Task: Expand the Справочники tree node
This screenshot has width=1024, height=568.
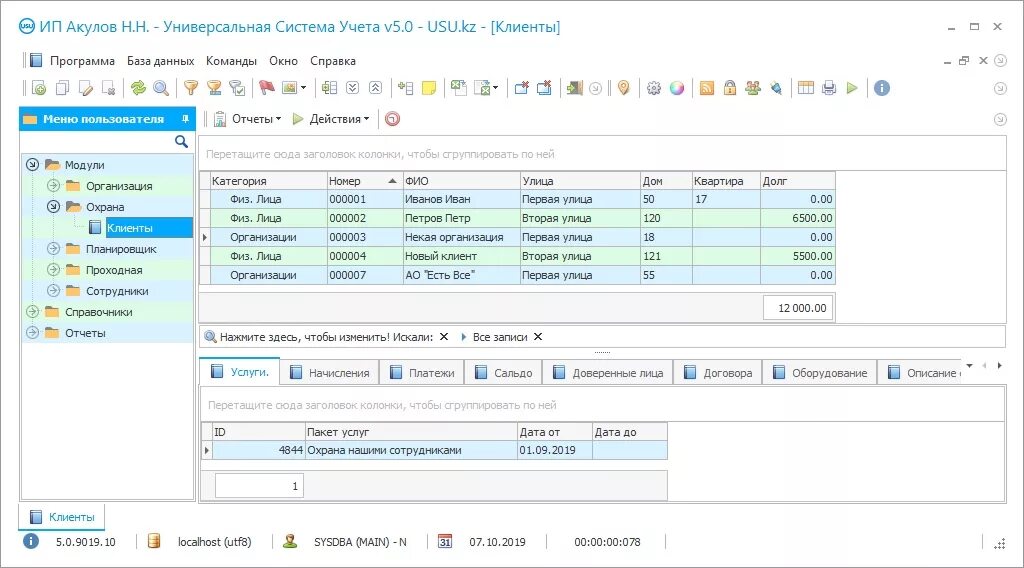Action: pyautogui.click(x=33, y=311)
